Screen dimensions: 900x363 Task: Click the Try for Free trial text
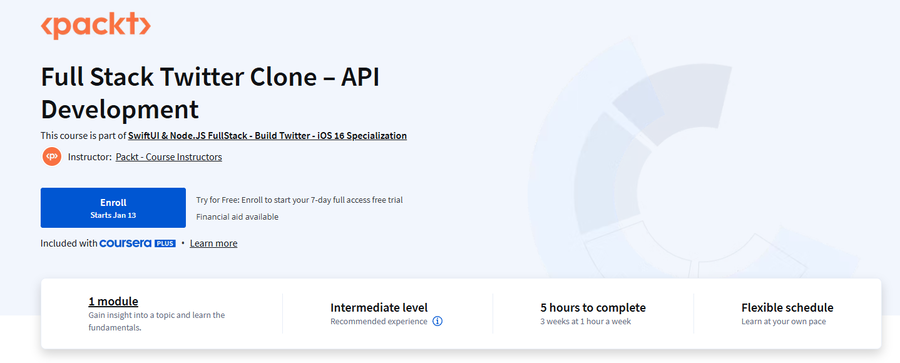pyautogui.click(x=300, y=200)
